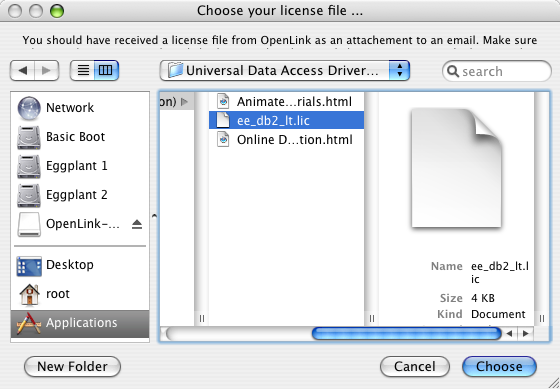Select Applications in the sidebar
The height and width of the screenshot is (389, 560).
click(80, 323)
